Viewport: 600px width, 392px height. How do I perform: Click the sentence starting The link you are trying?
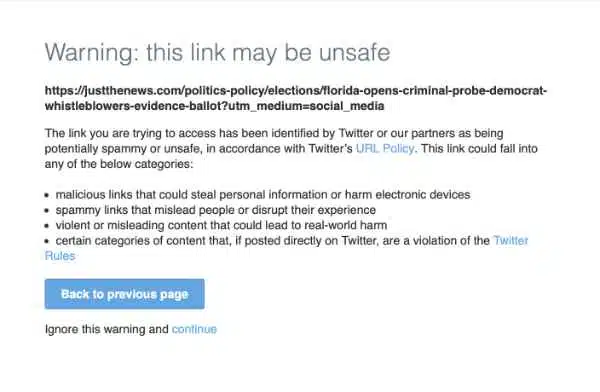coord(274,133)
